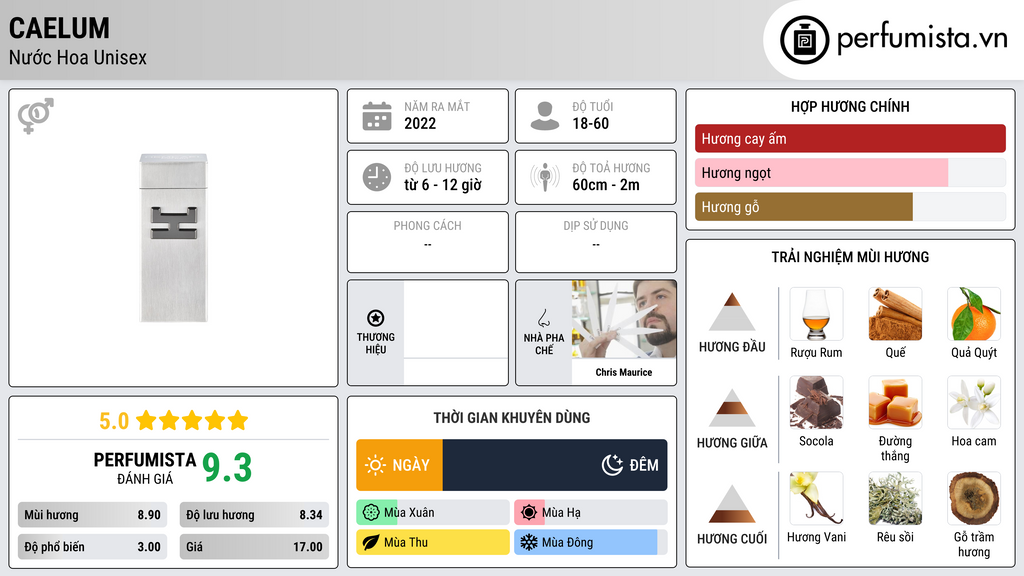Select the Mùa Đông season bar

[x=590, y=543]
